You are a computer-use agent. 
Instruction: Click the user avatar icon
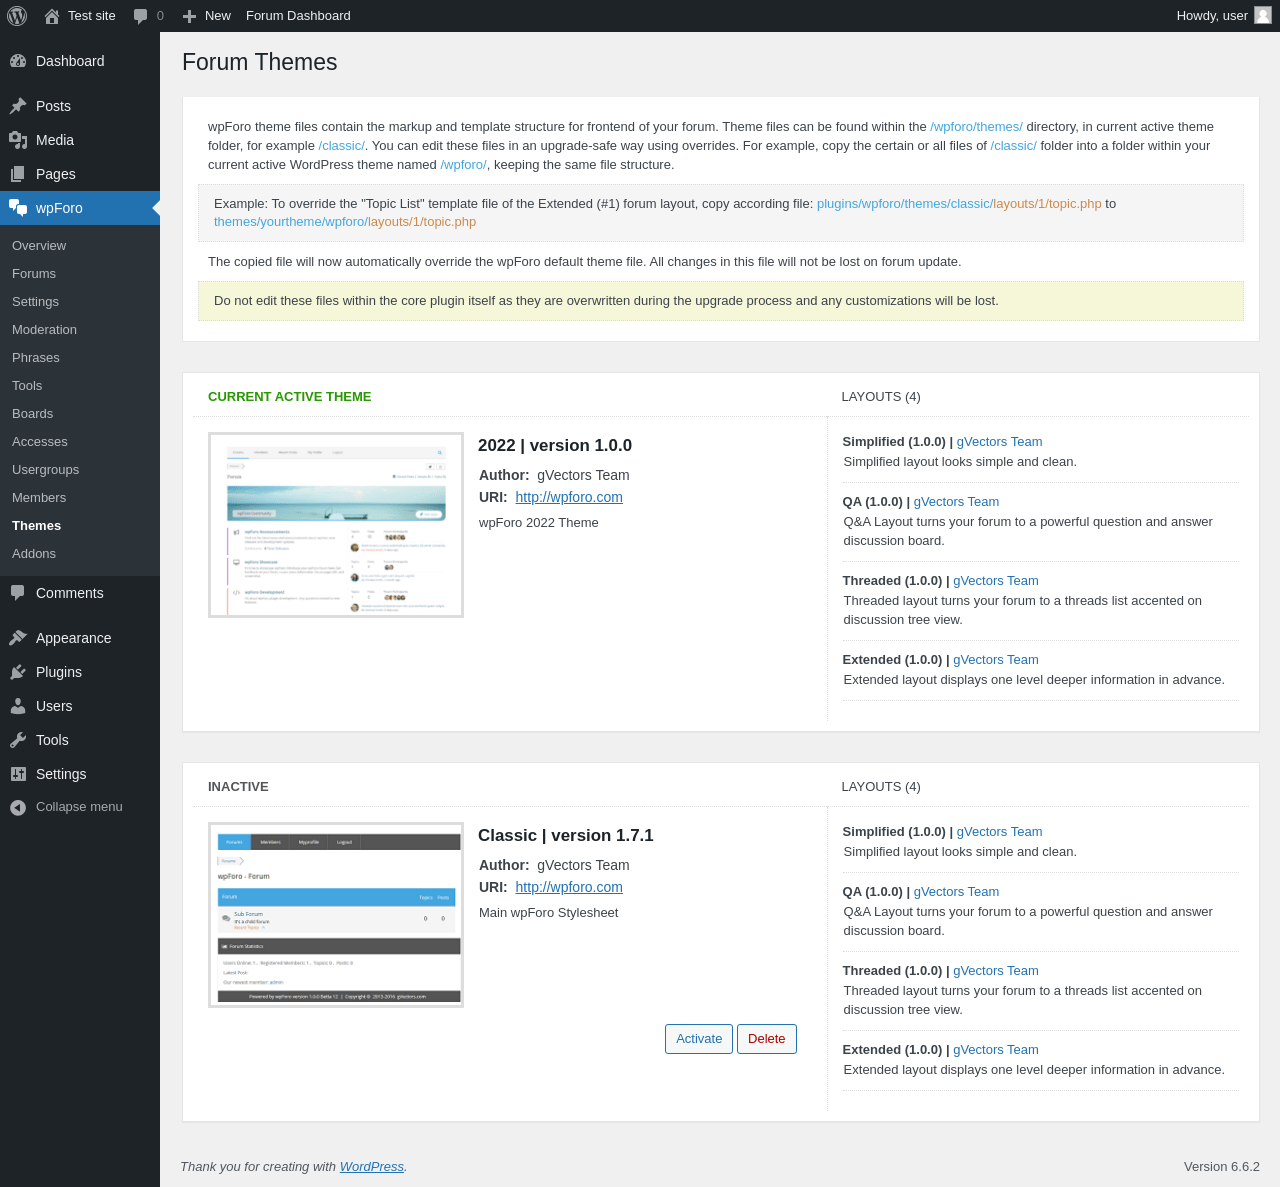point(1263,15)
